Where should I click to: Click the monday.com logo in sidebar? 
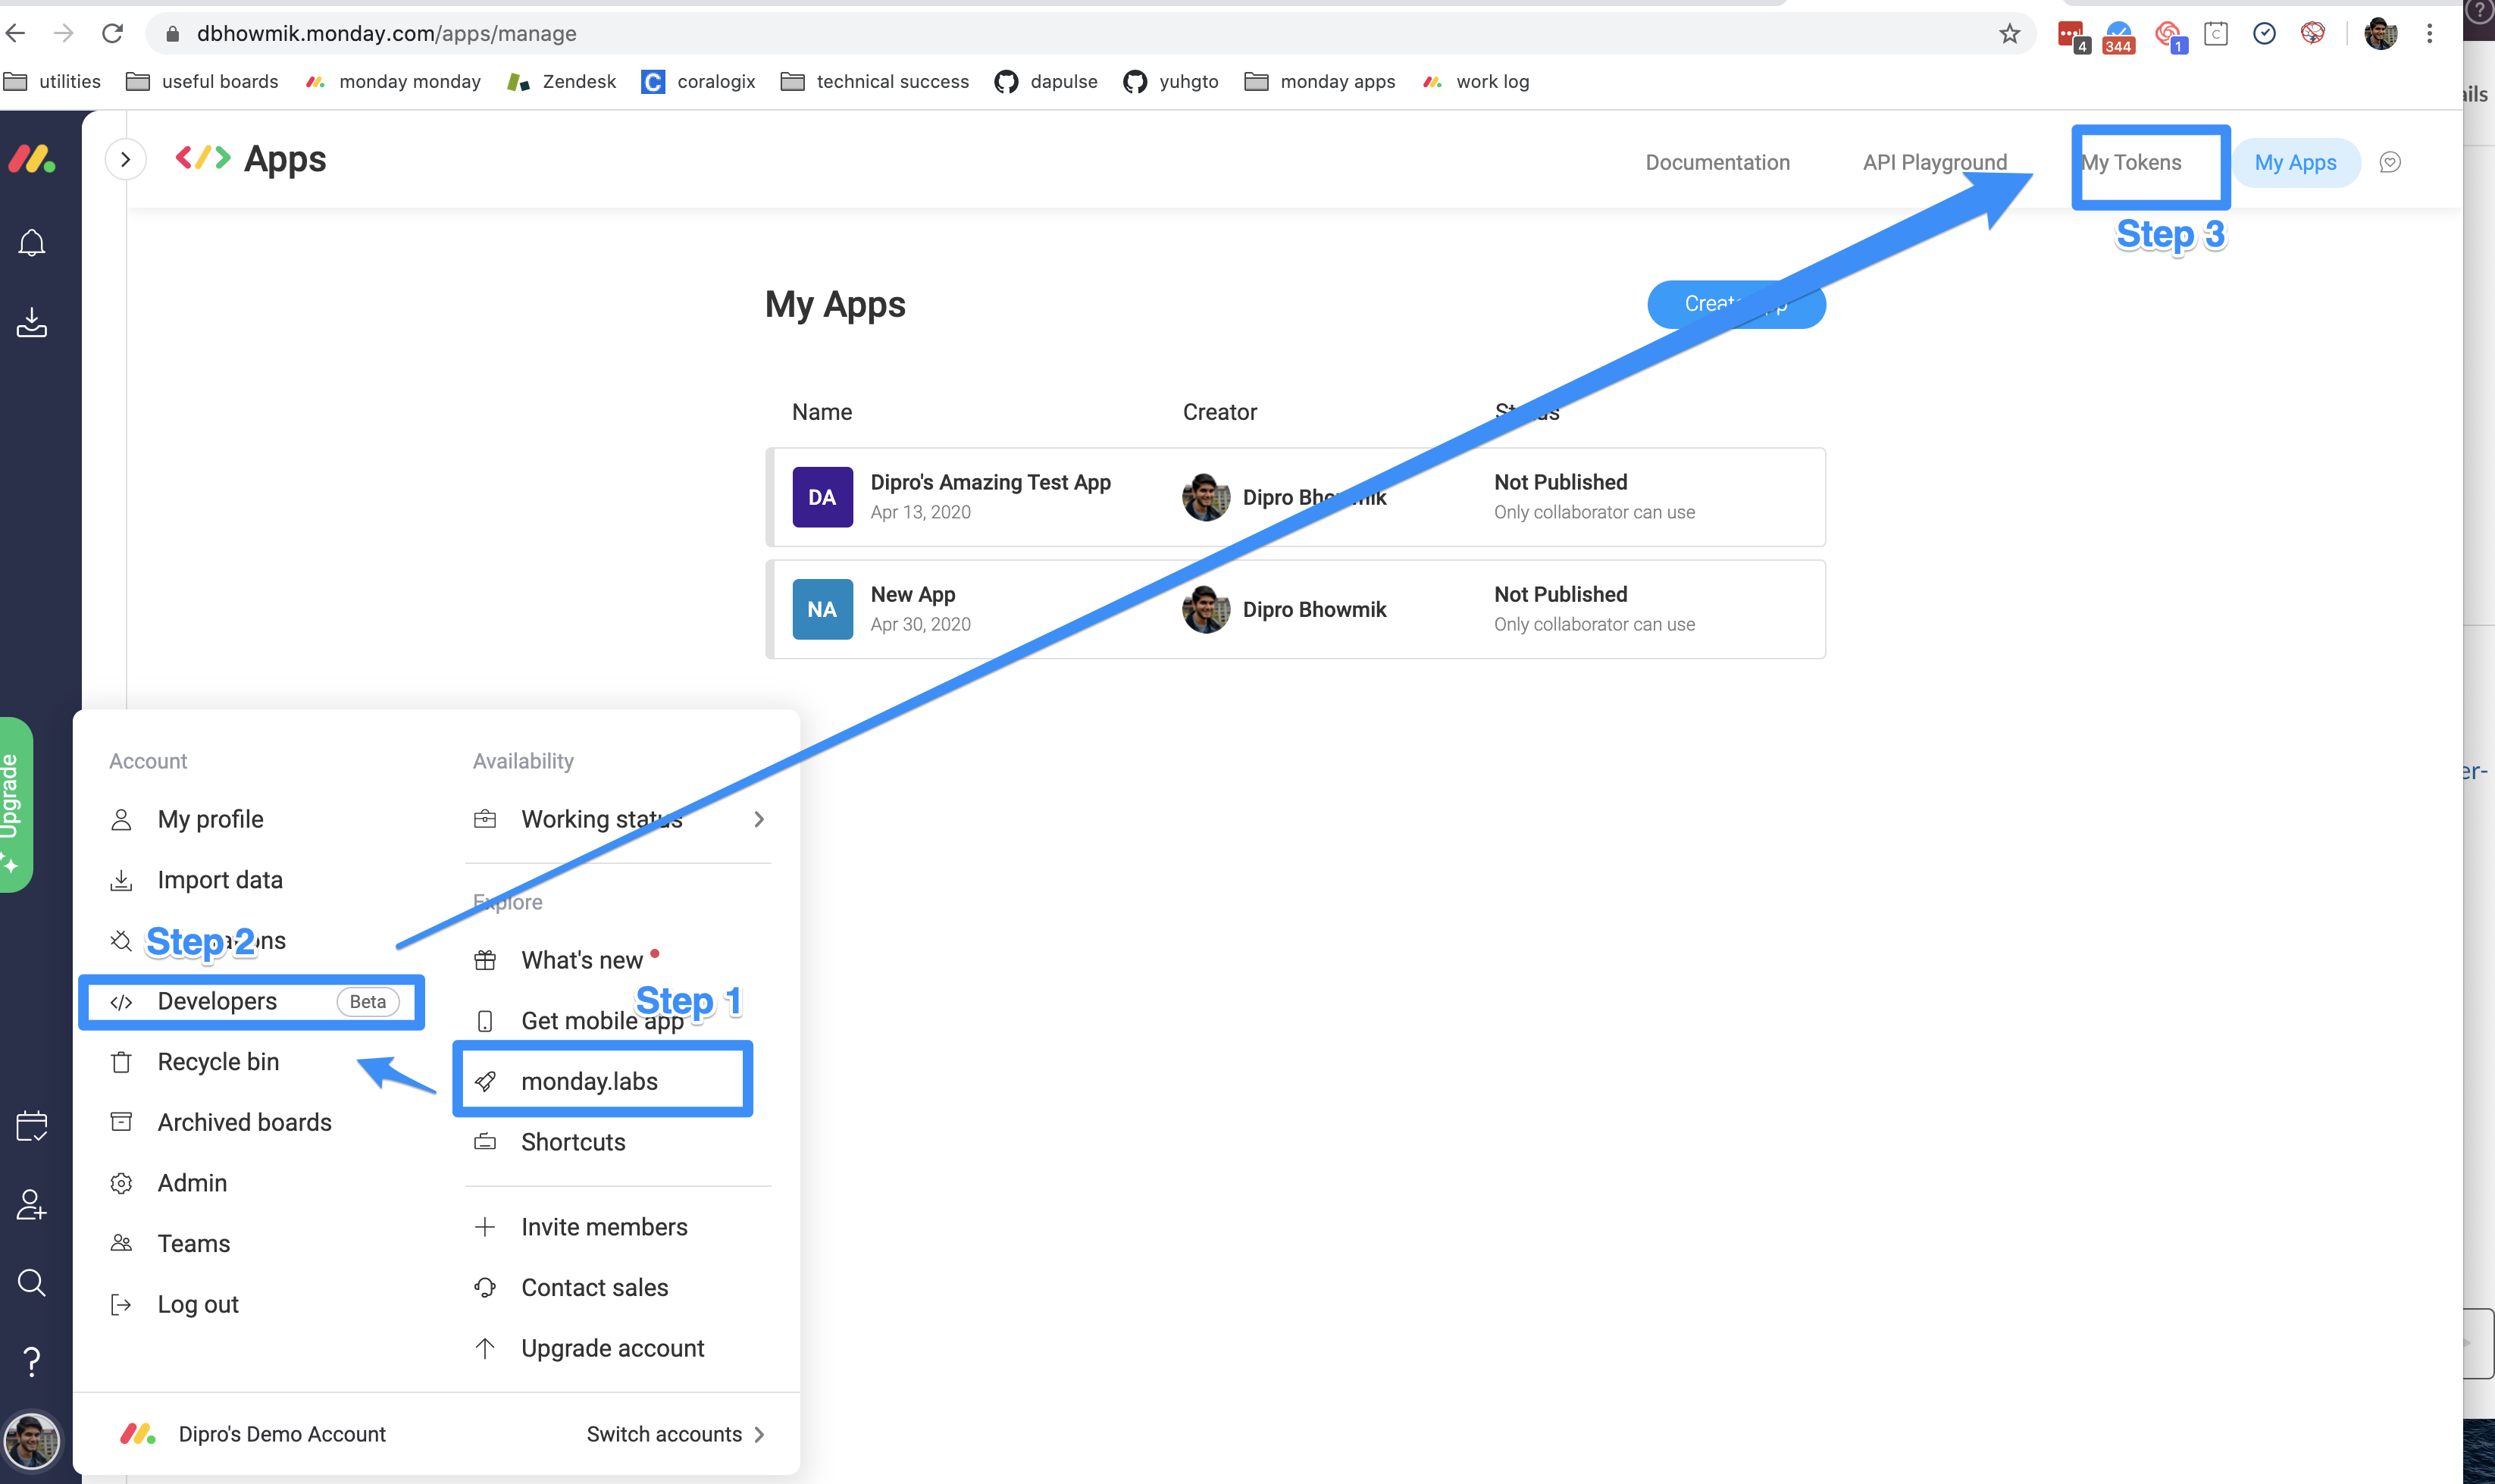pos(32,159)
